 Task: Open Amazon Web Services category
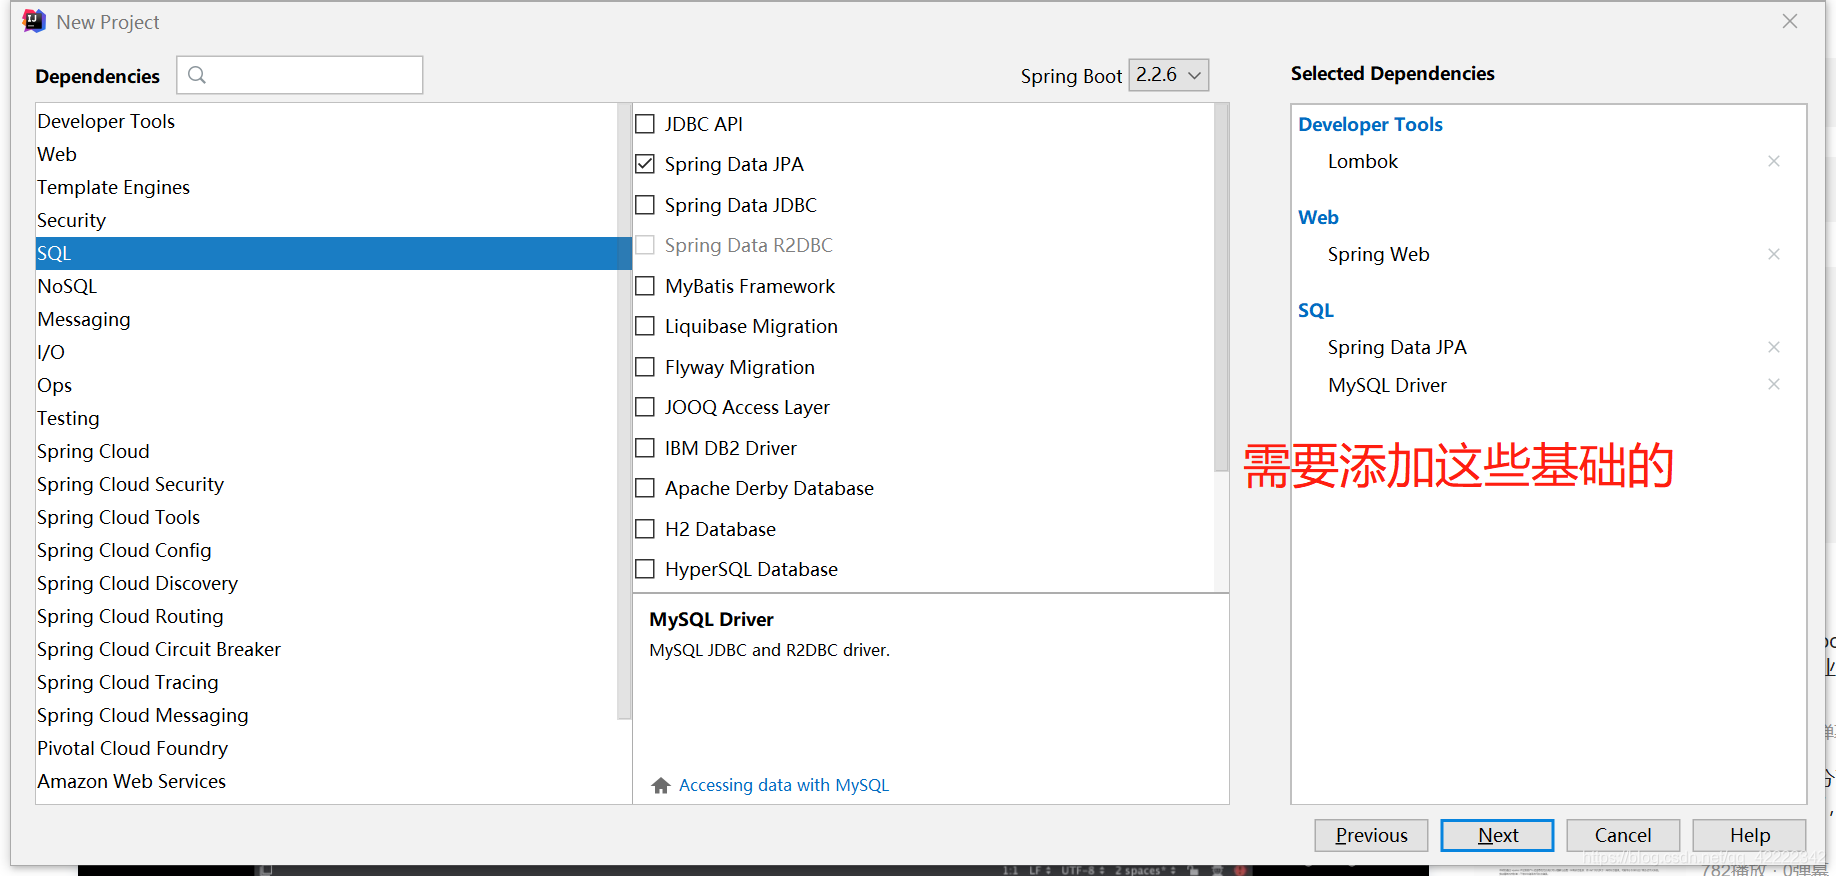click(326, 781)
